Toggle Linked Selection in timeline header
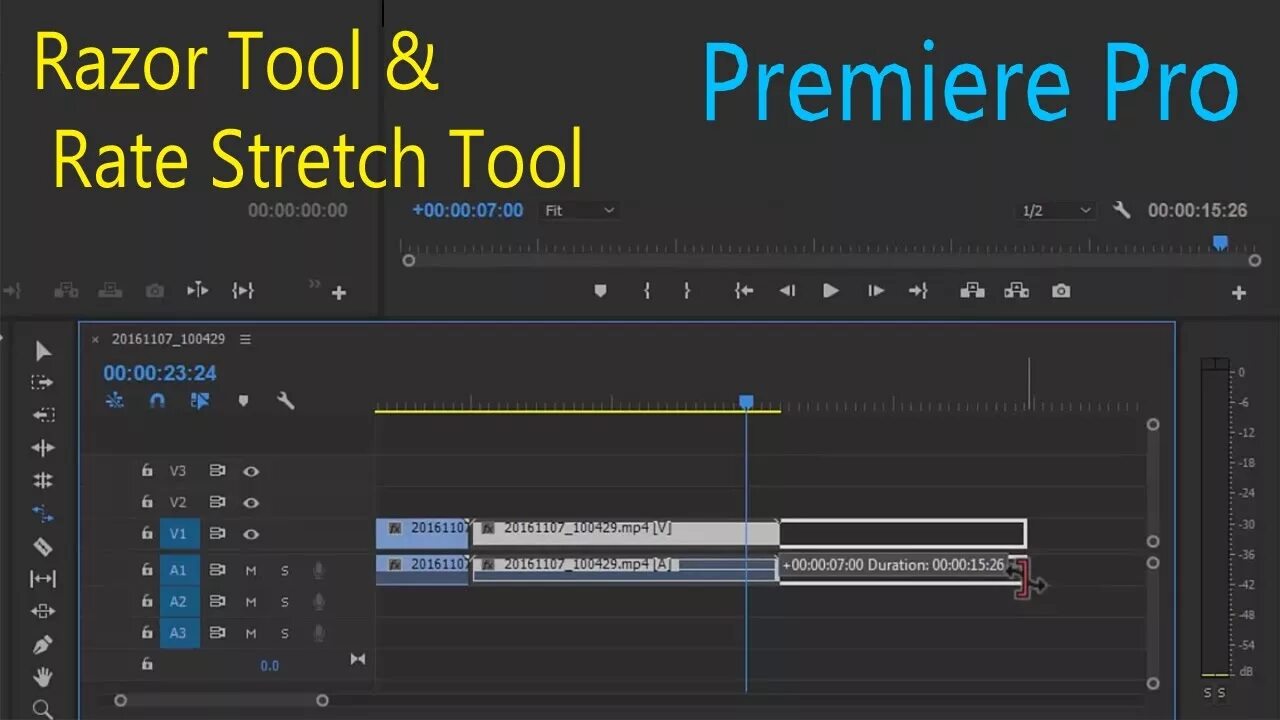Viewport: 1280px width, 720px height. pyautogui.click(x=199, y=401)
